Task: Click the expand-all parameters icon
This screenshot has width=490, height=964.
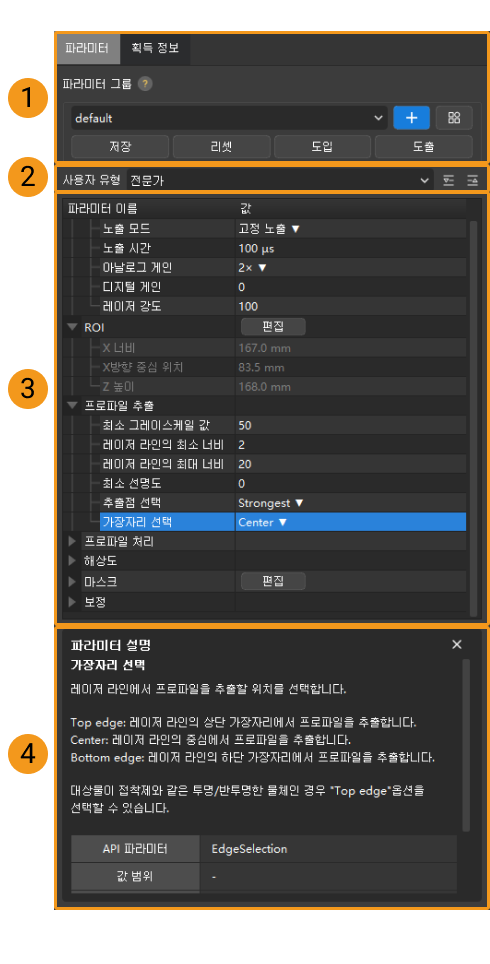Action: tap(449, 180)
